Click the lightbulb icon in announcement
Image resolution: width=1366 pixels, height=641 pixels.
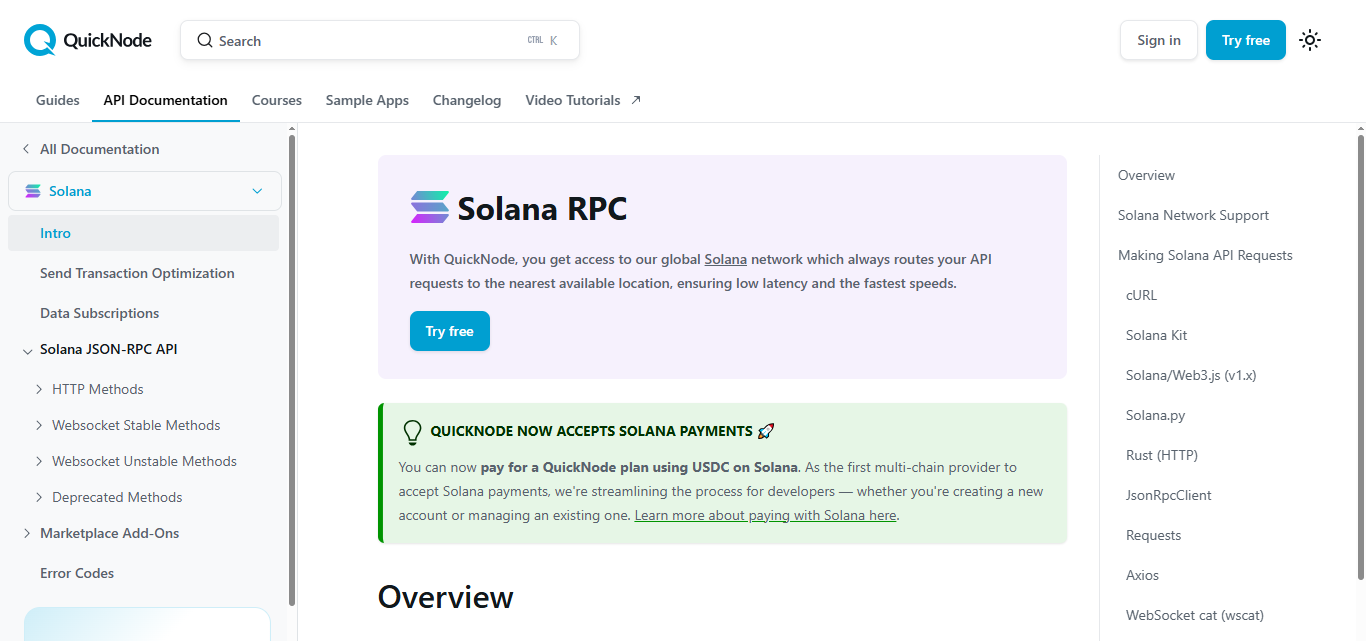point(412,432)
